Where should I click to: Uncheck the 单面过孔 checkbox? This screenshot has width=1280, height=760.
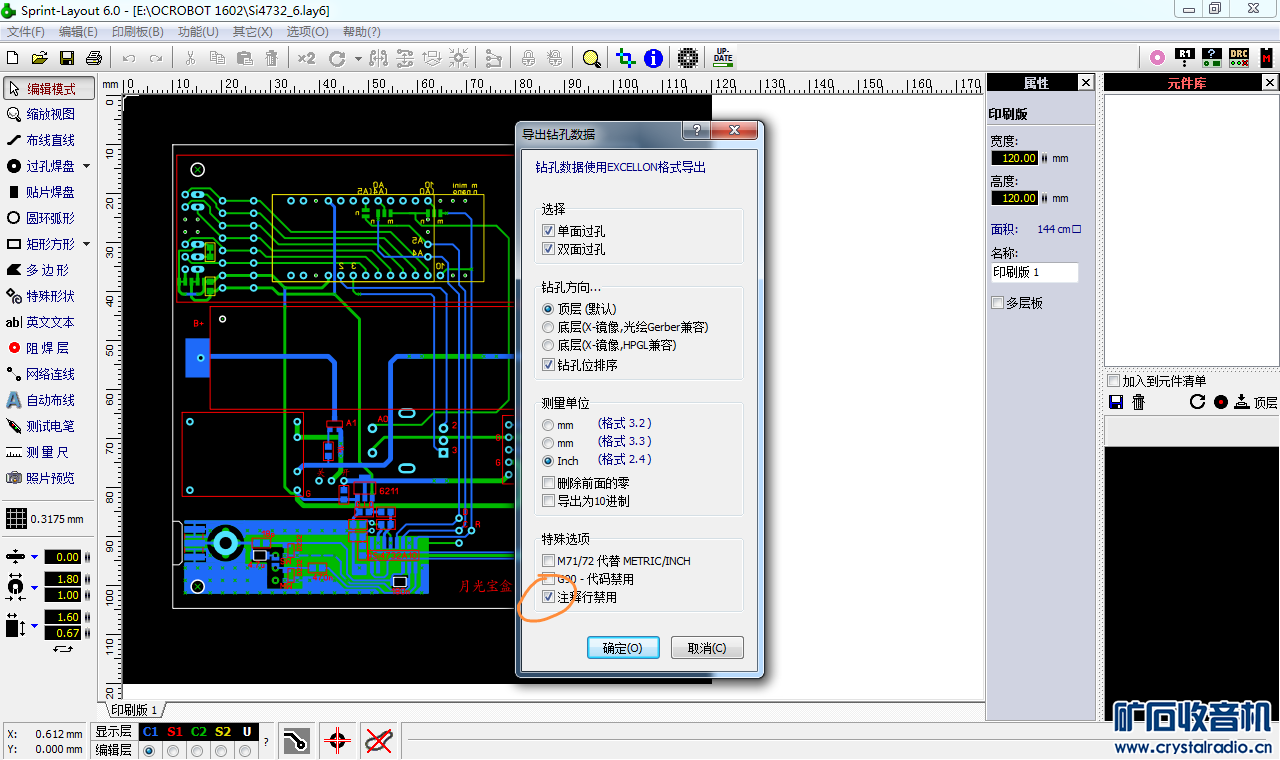click(x=548, y=231)
